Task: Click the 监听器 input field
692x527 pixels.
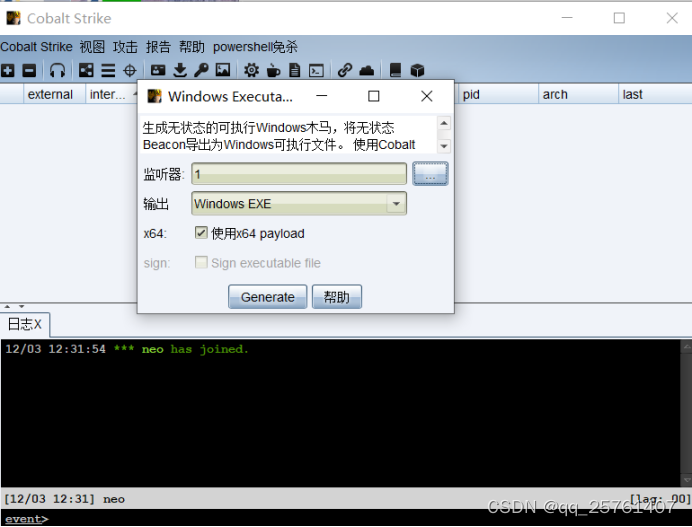Action: [x=299, y=174]
